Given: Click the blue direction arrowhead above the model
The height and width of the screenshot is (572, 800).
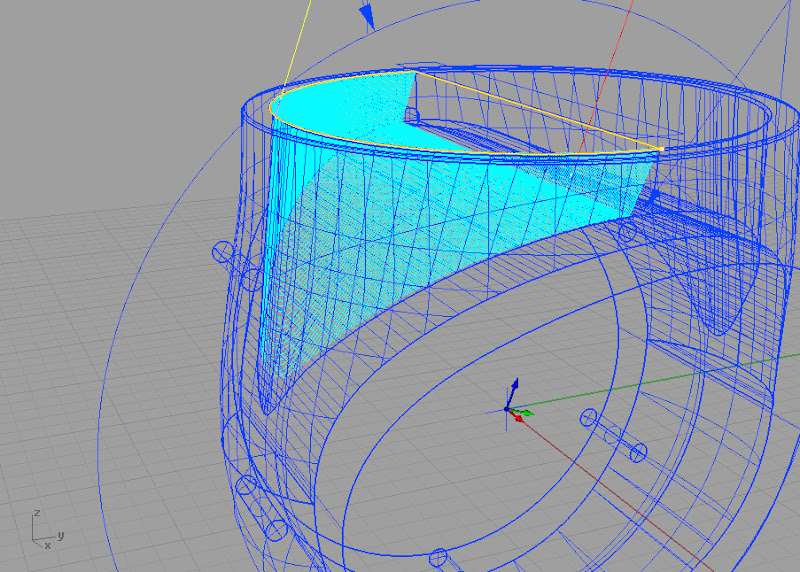Looking at the screenshot, I should point(367,16).
